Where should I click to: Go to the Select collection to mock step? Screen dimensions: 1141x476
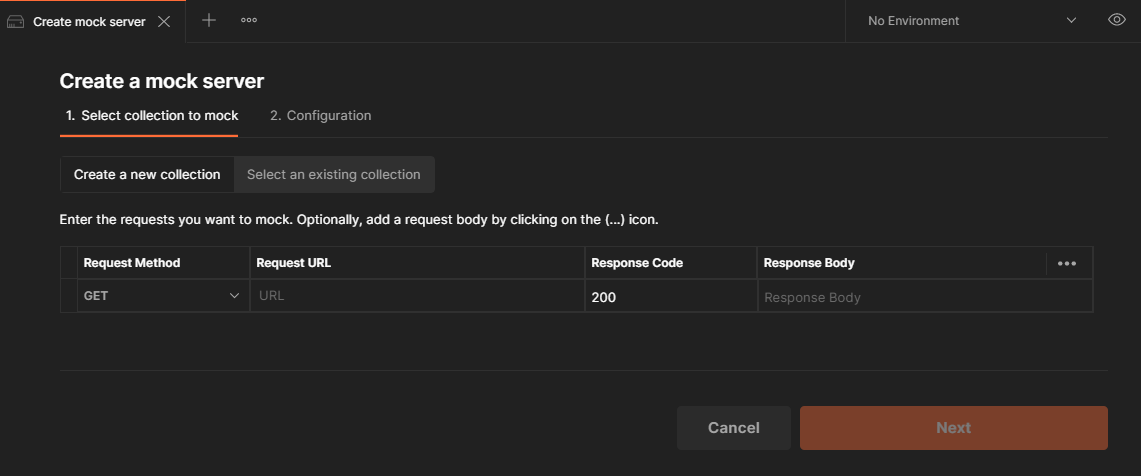point(152,116)
